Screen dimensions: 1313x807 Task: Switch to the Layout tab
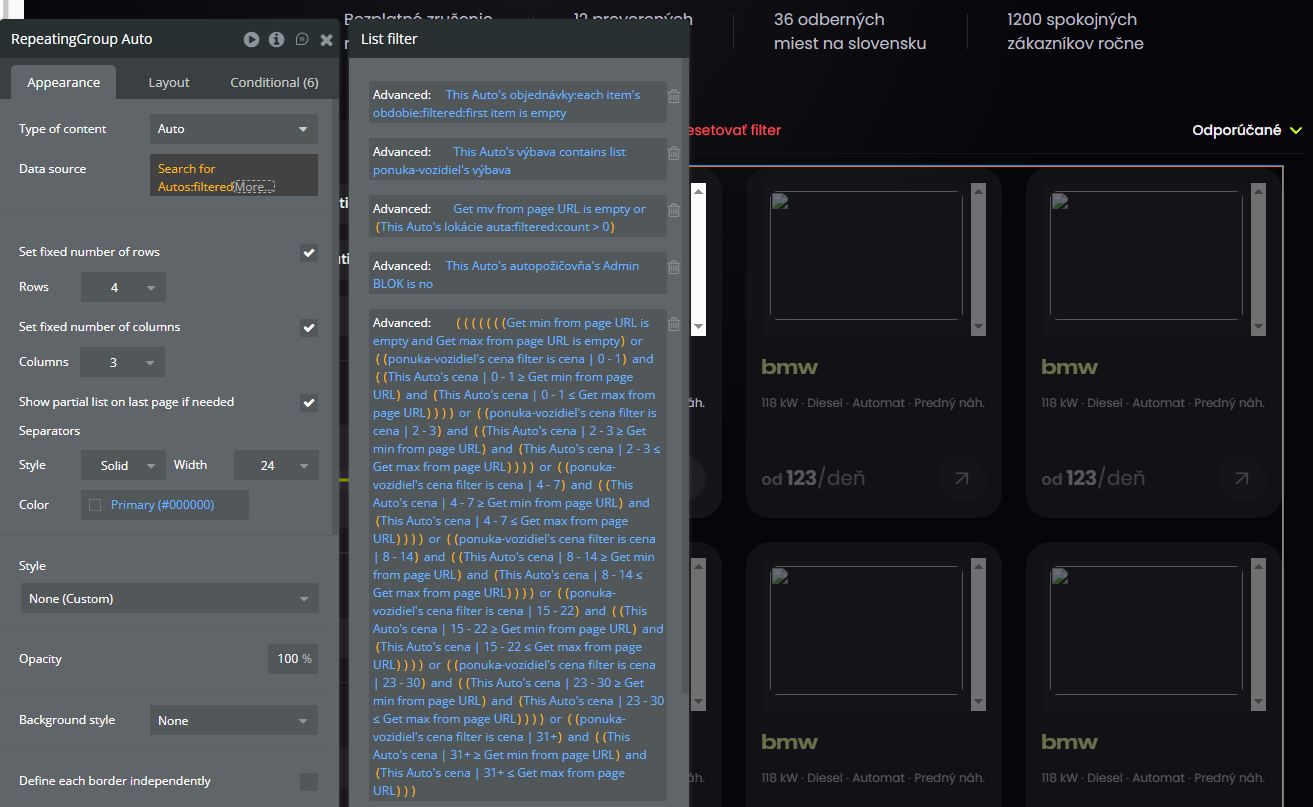pos(169,82)
